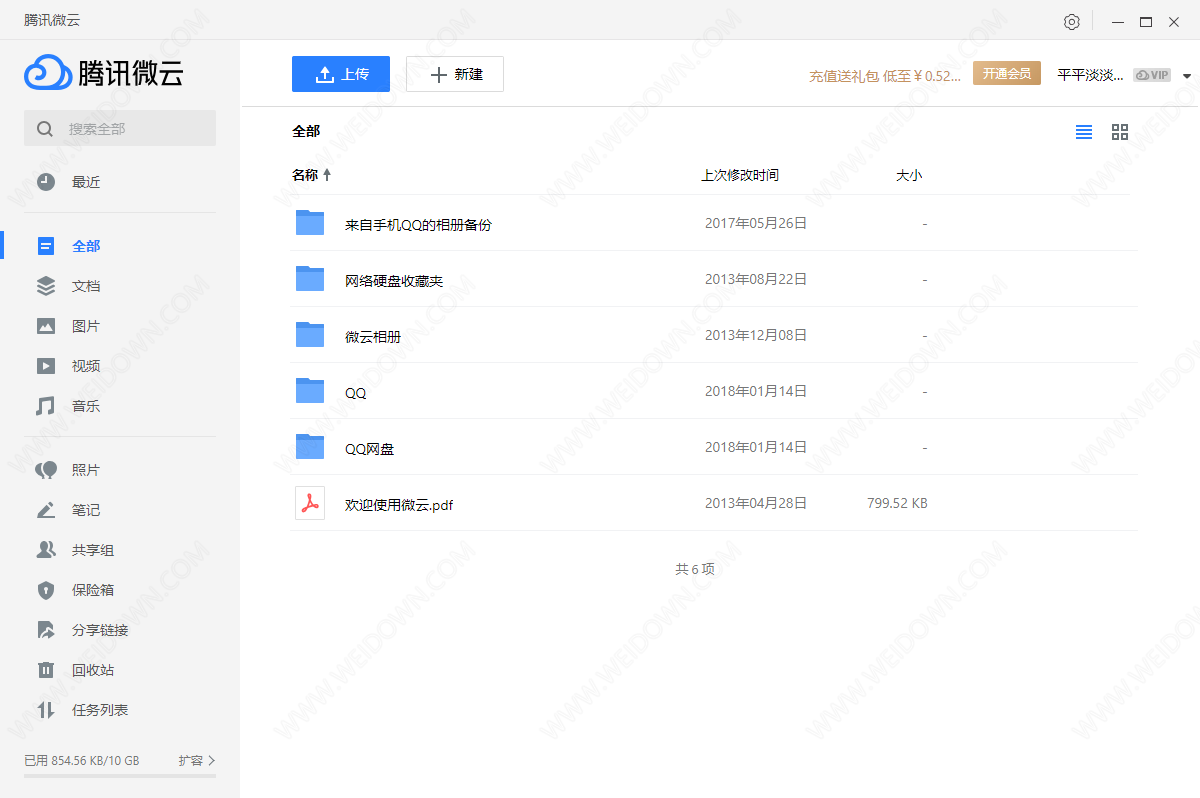Select the 全部 file icon in sidebar
This screenshot has width=1200, height=798.
(46, 246)
